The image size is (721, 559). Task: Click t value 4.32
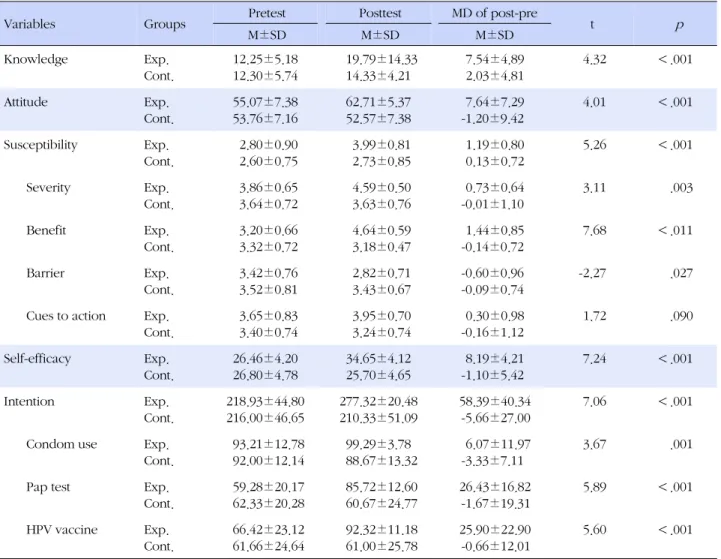595,59
